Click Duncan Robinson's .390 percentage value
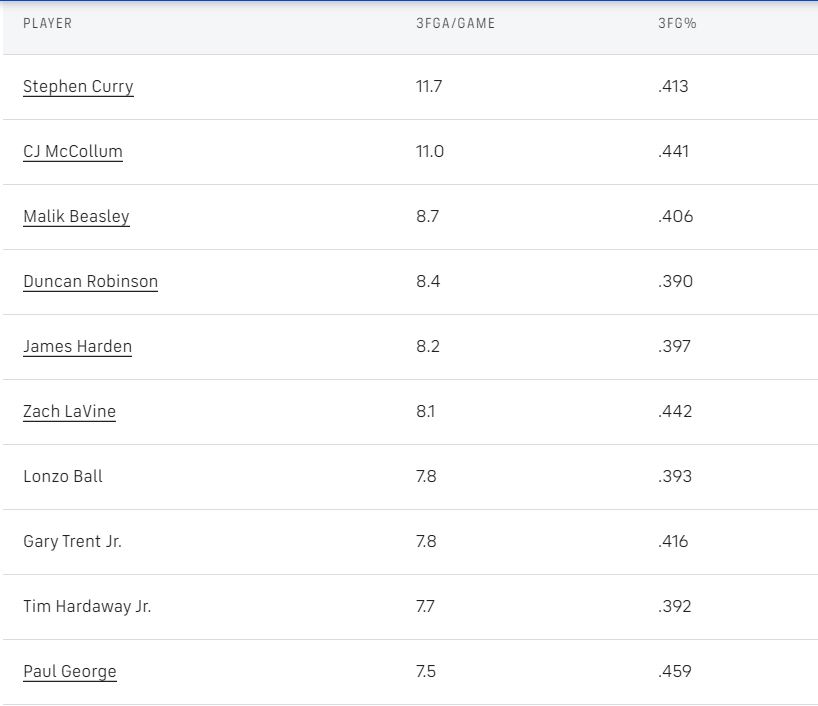The width and height of the screenshot is (818, 706). coord(675,282)
